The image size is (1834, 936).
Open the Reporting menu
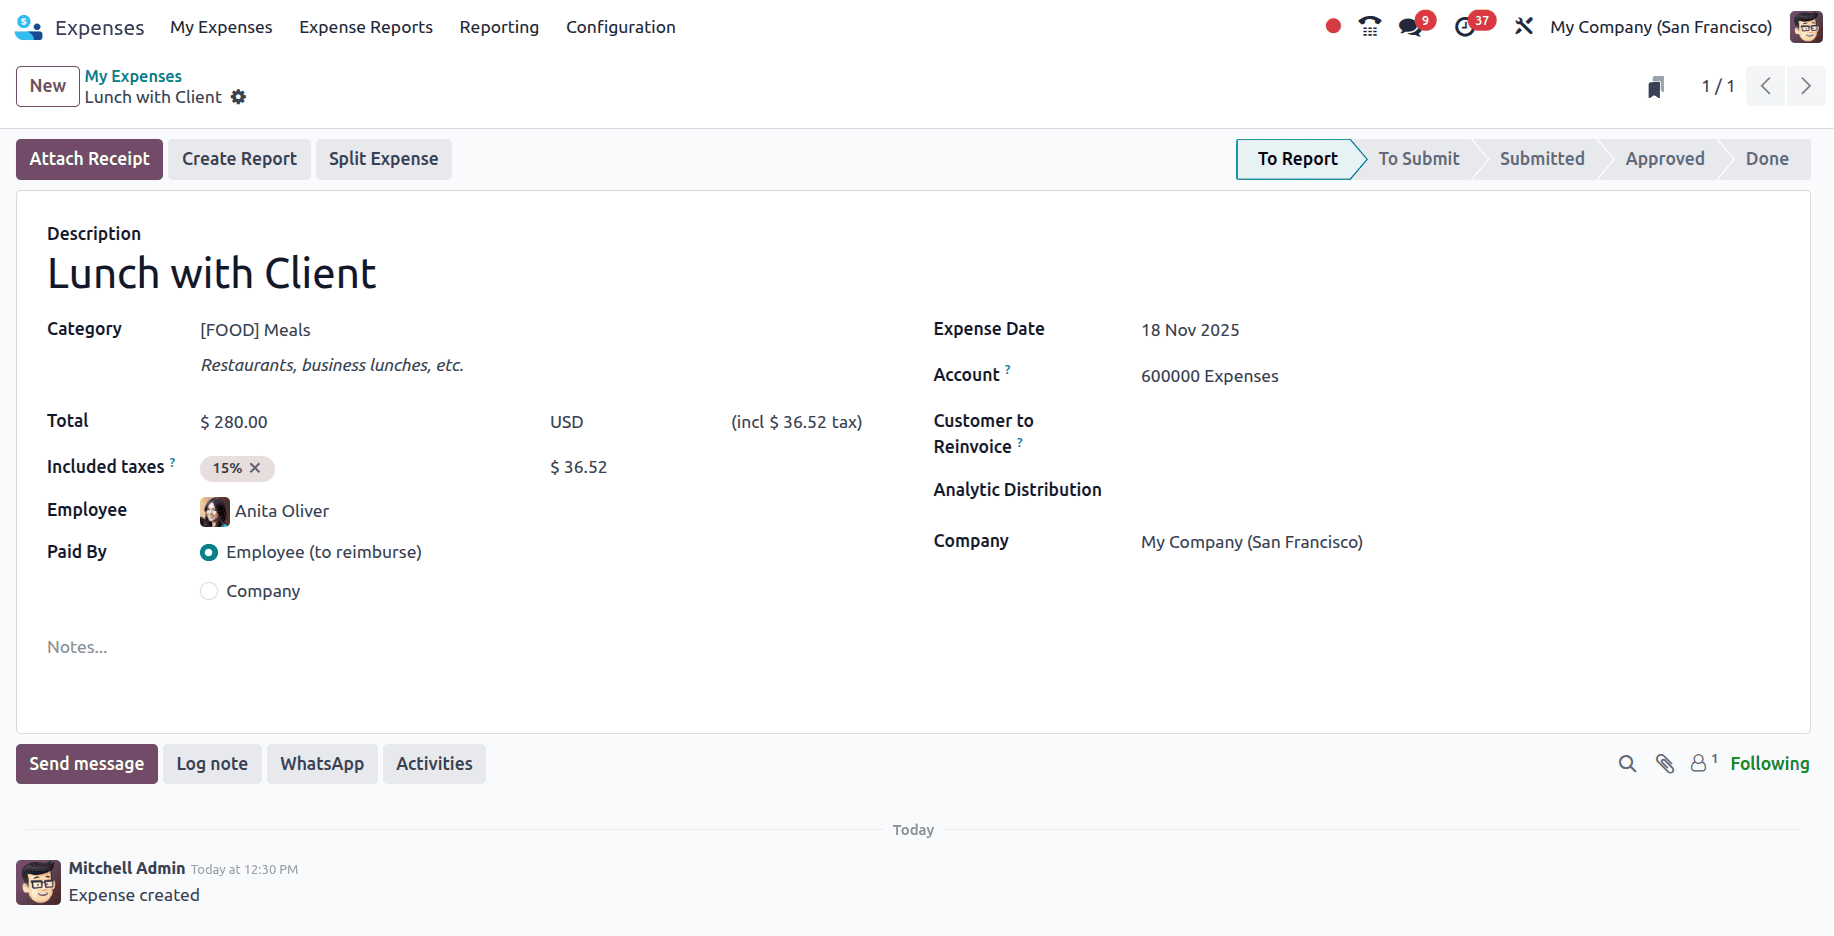click(x=499, y=27)
